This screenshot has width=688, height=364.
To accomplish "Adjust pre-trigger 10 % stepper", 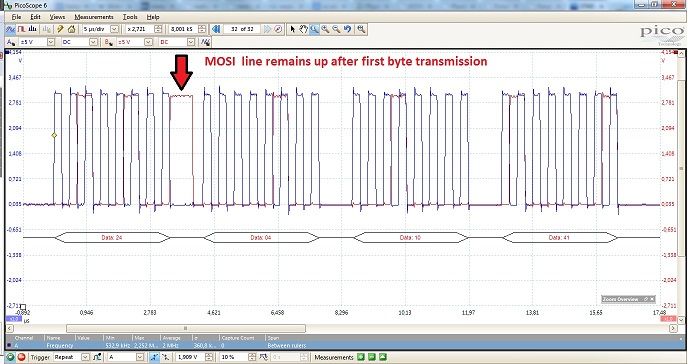I will [x=252, y=357].
